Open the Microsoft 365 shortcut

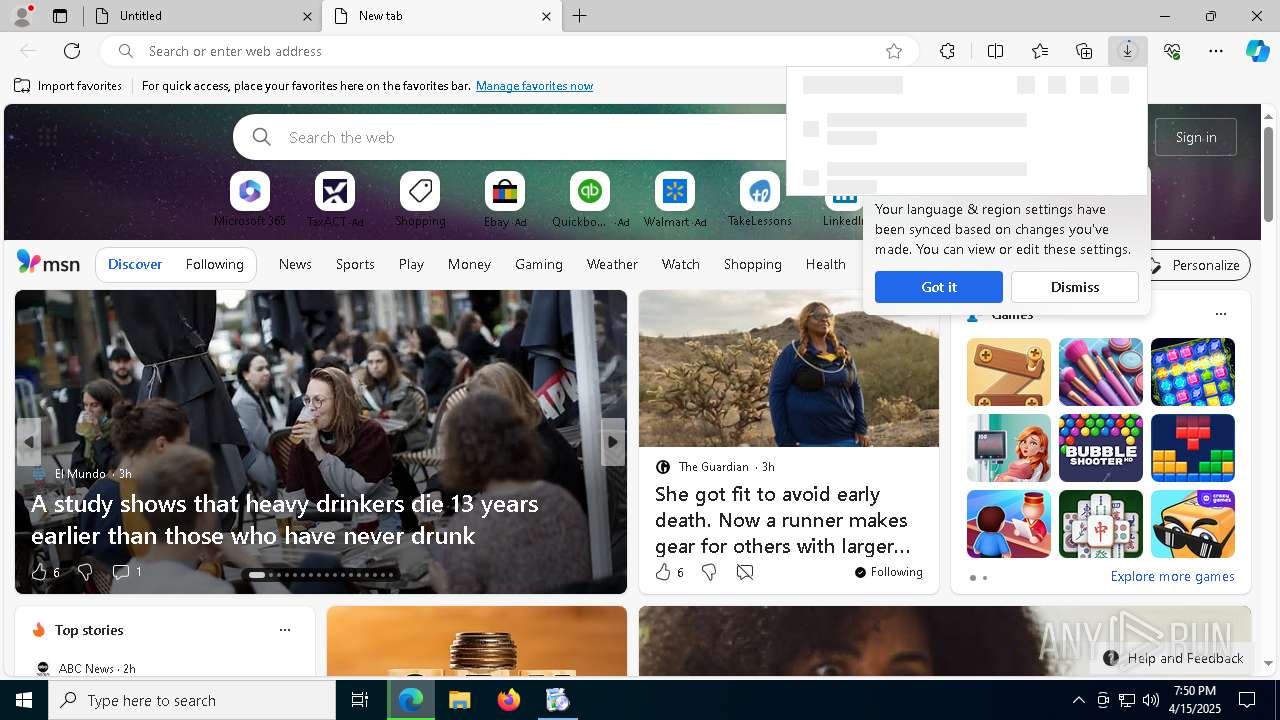250,199
